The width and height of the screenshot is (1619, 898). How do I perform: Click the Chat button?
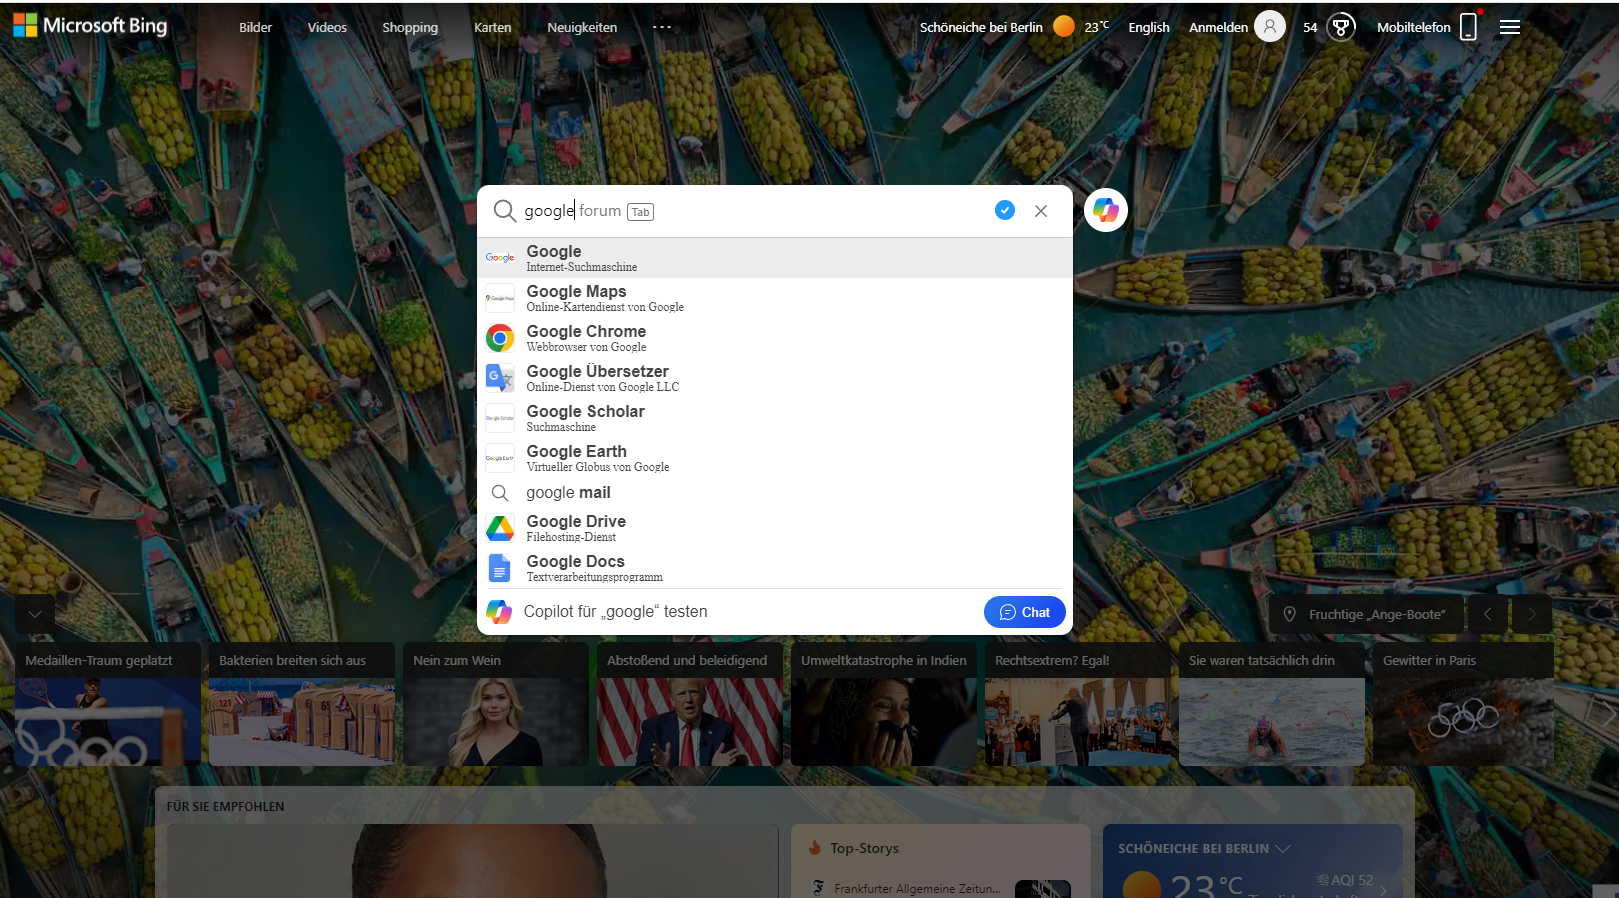[1025, 612]
